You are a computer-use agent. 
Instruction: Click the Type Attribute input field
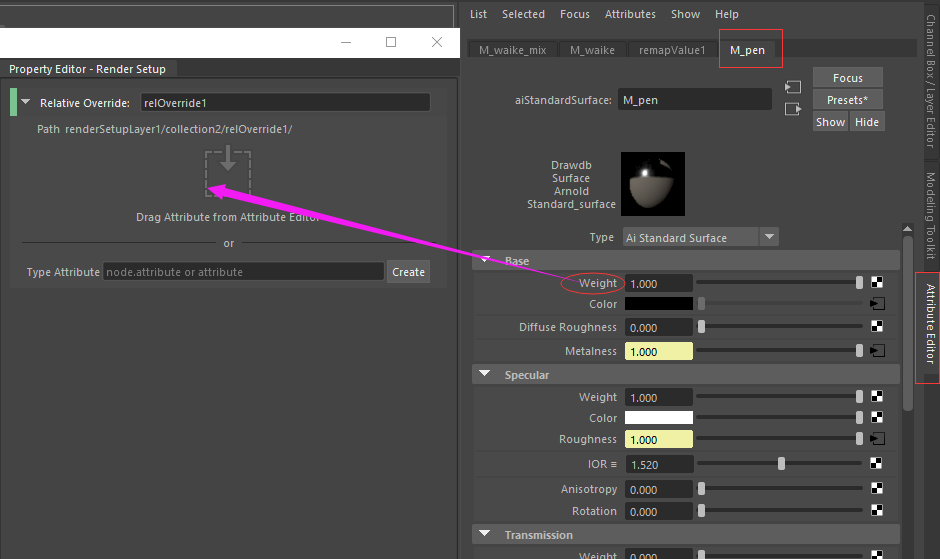tap(244, 272)
